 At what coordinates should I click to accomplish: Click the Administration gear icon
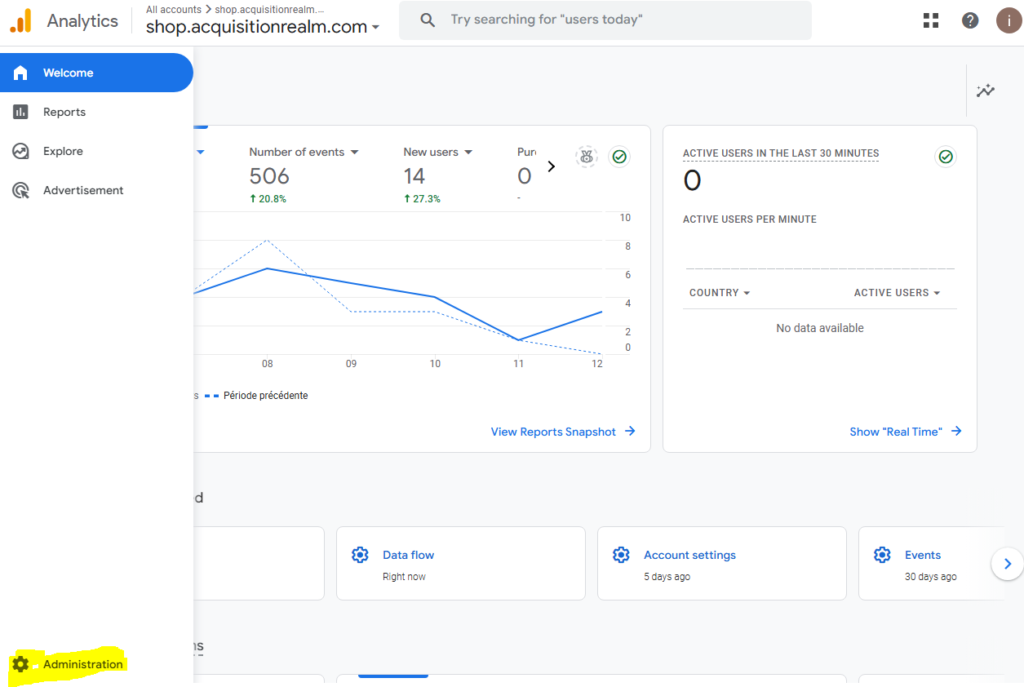click(x=20, y=664)
